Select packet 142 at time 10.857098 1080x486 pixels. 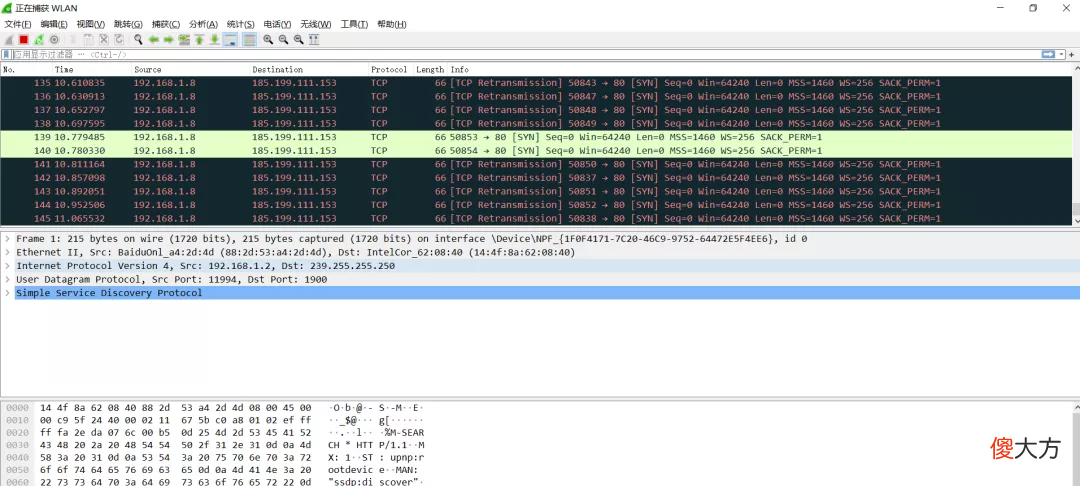click(x=536, y=178)
